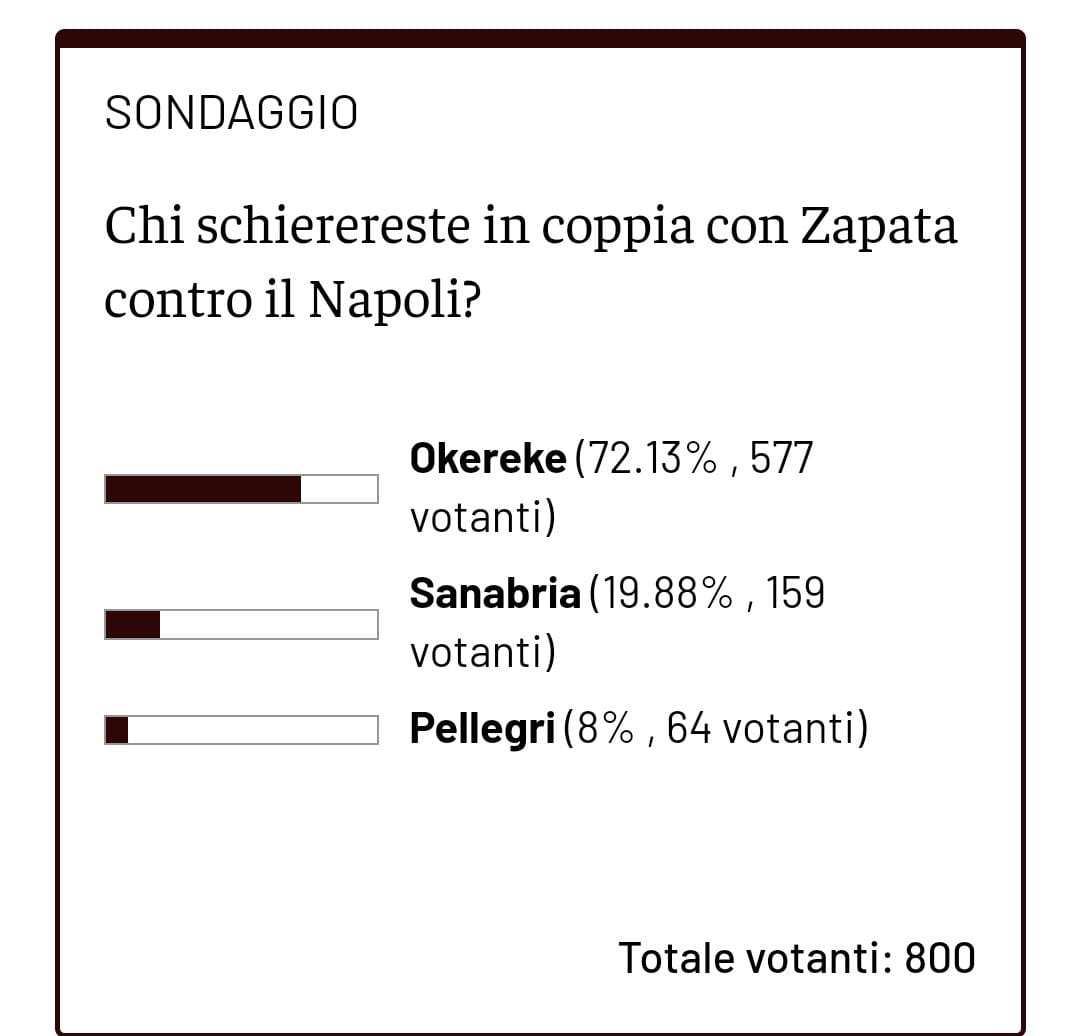Click the empty part of Pellegri's result bar
Image resolution: width=1080 pixels, height=1036 pixels.
pyautogui.click(x=252, y=730)
